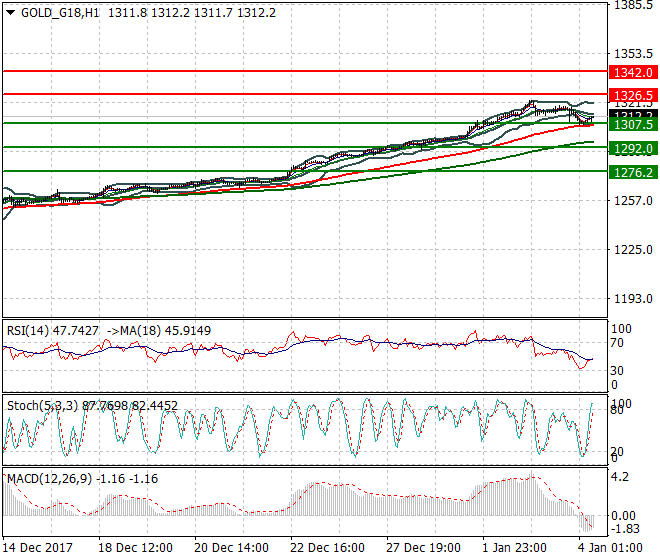
Task: Select the 1342.0 red resistance price label
Action: pos(633,73)
